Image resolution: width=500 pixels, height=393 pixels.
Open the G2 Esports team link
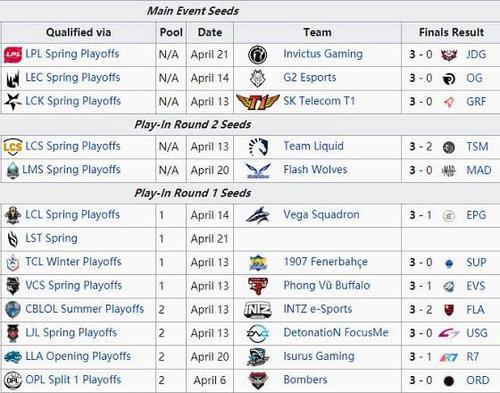pos(310,78)
